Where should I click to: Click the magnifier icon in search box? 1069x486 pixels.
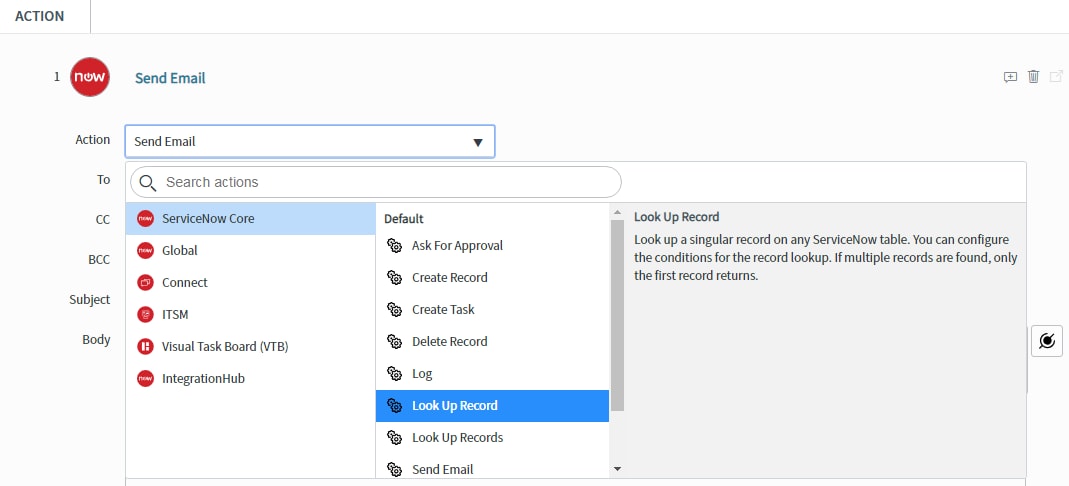(148, 183)
